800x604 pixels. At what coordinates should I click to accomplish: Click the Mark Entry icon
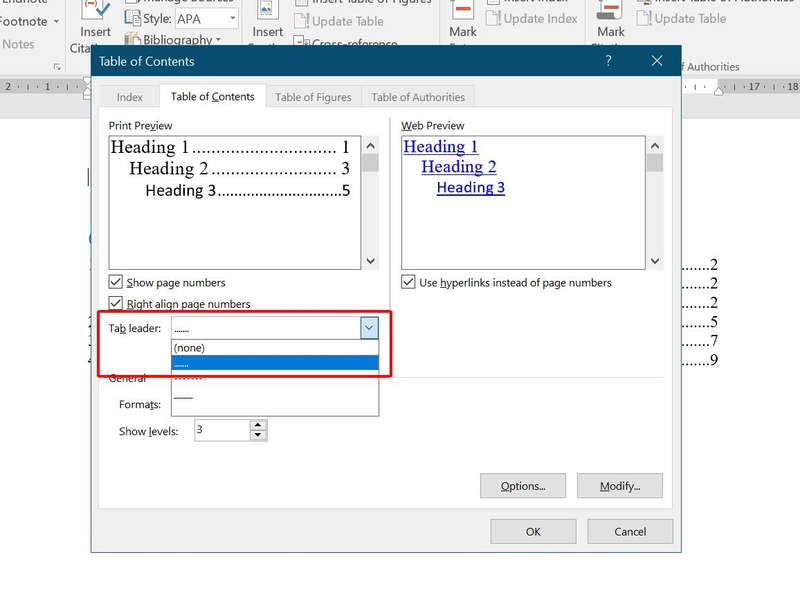click(x=463, y=10)
